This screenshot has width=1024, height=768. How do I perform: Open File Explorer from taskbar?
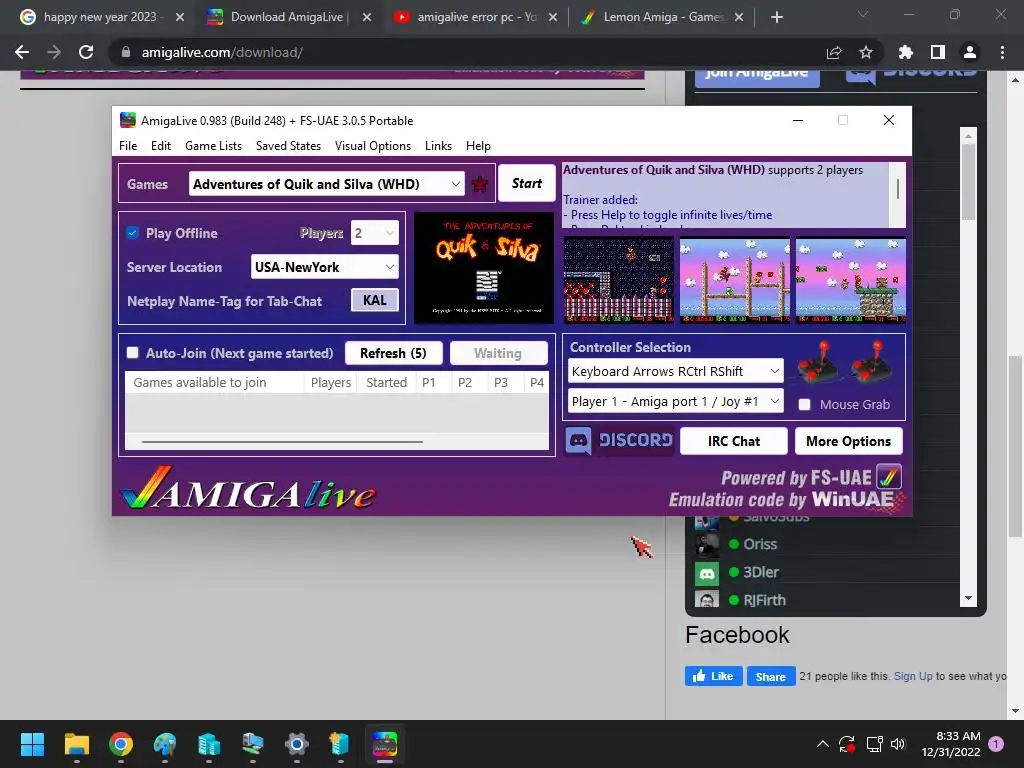click(76, 744)
